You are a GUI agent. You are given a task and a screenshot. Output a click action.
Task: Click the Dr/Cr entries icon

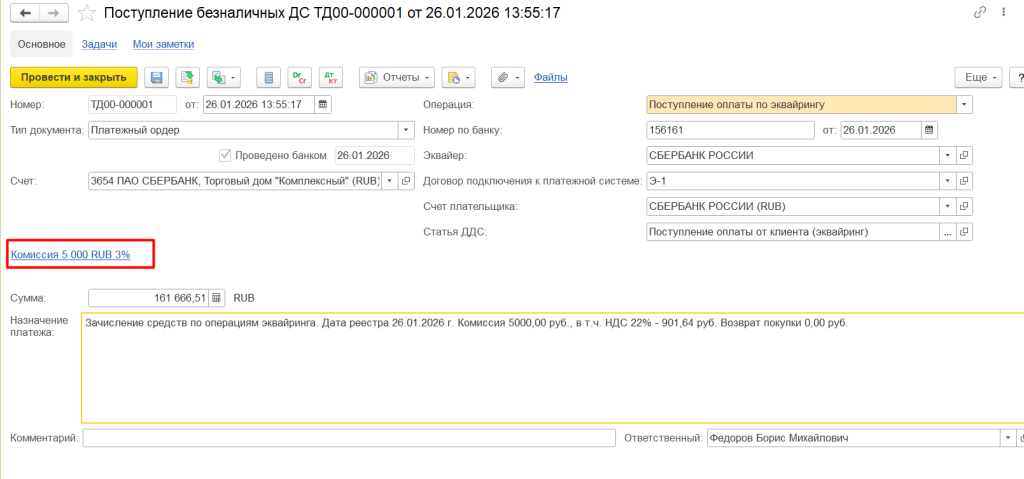[298, 77]
